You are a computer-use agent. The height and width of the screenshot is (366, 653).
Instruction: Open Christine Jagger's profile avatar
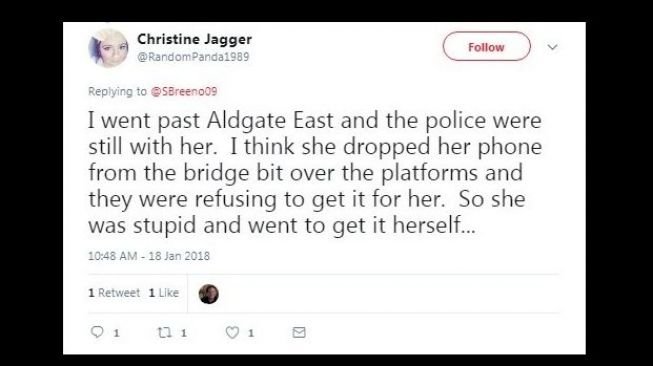click(108, 48)
